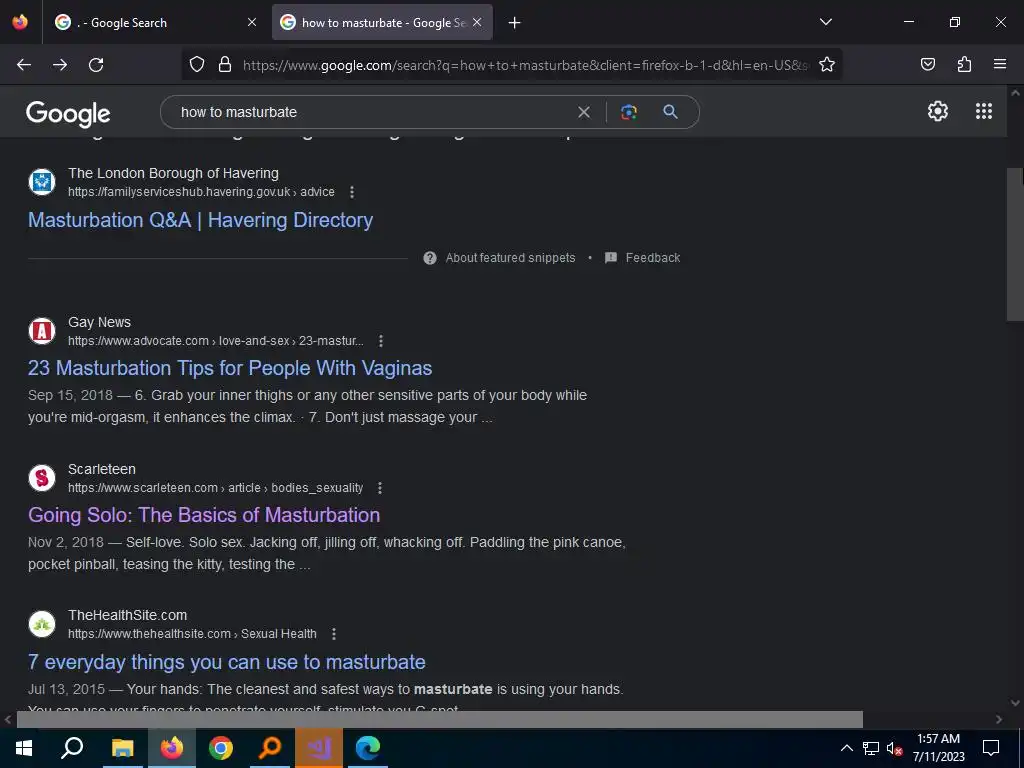1024x768 pixels.
Task: Open Windows taskbar search
Action: point(72,748)
